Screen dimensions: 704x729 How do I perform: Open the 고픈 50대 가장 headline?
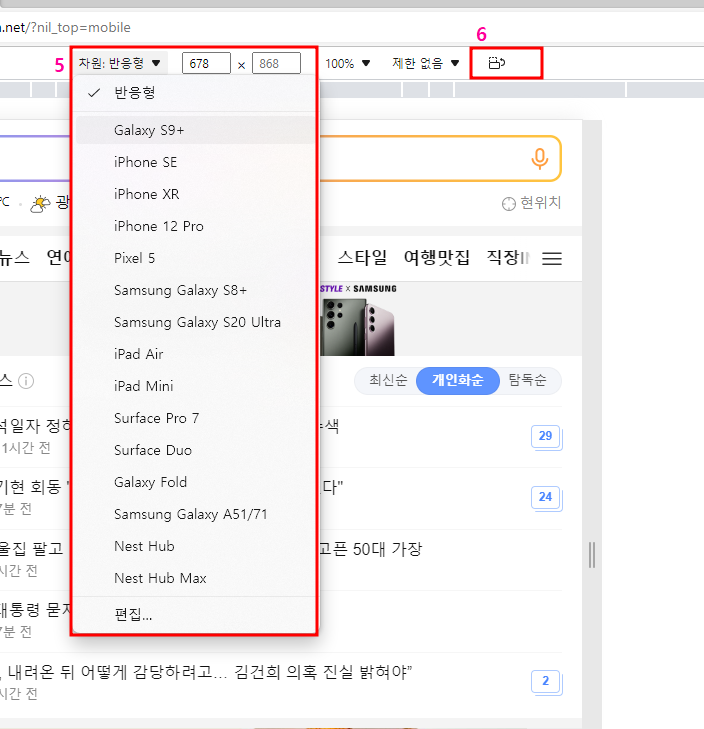371,550
